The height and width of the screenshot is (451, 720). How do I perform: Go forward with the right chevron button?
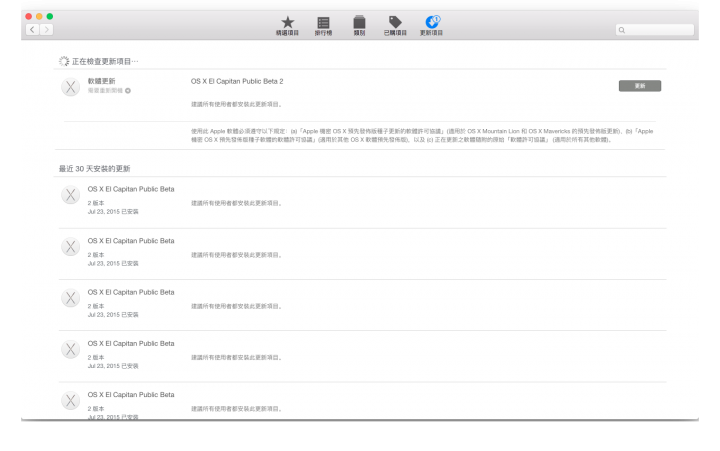click(46, 30)
